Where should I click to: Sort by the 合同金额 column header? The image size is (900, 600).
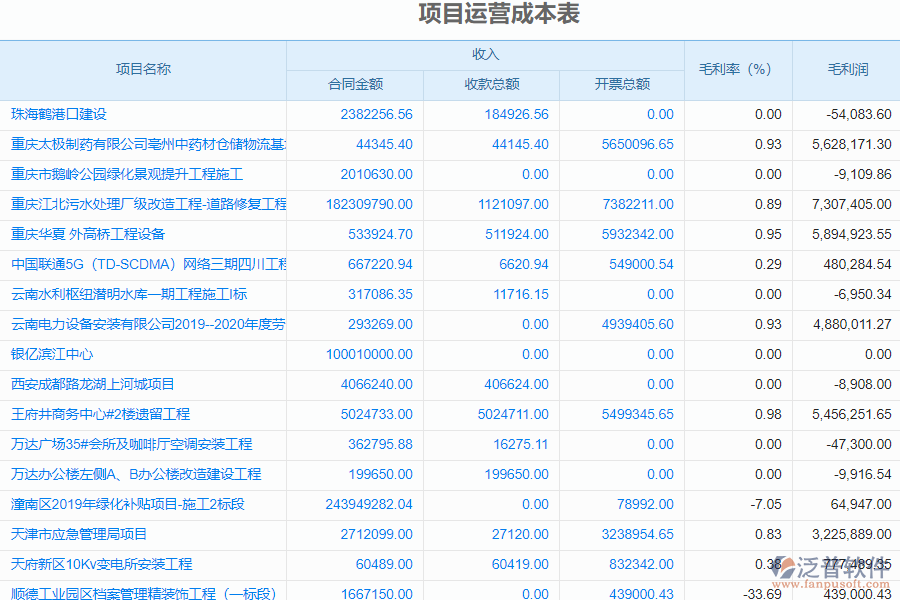(355, 85)
